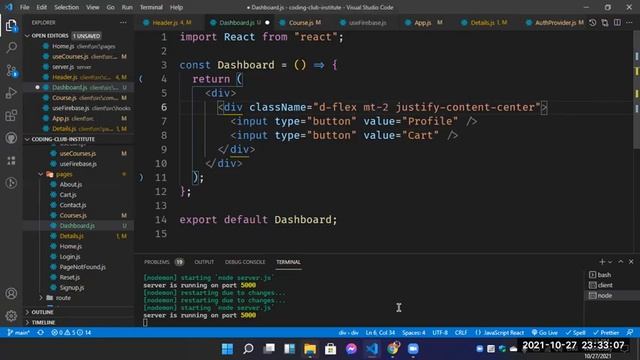640x360 pixels.
Task: Click the Go Live button in status bar
Action: [545, 333]
